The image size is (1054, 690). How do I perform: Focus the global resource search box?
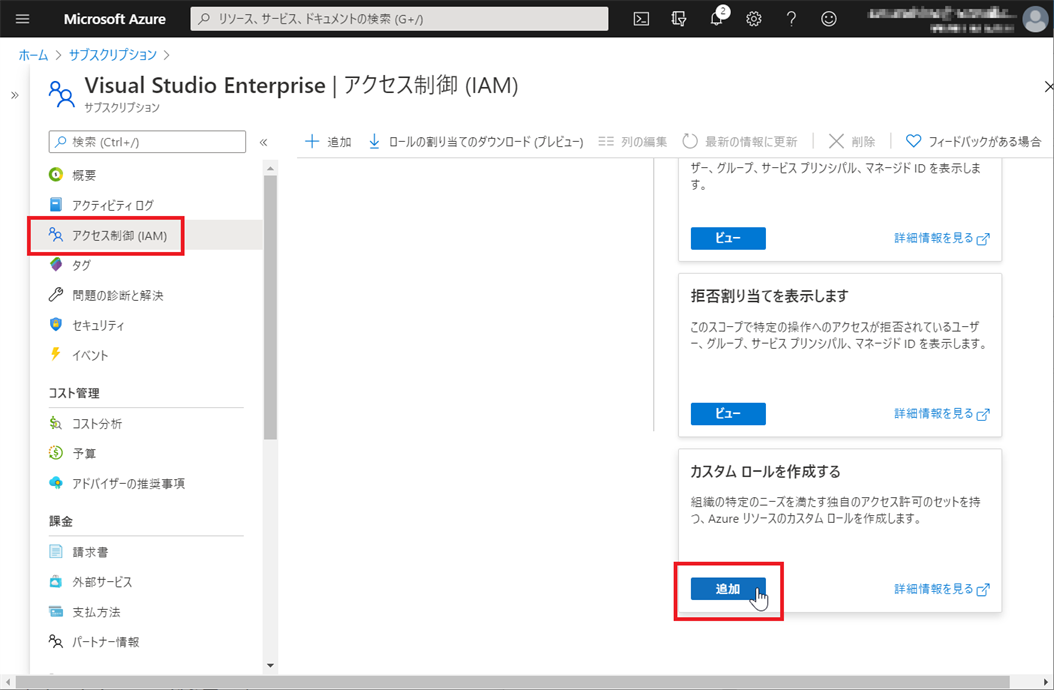click(399, 19)
